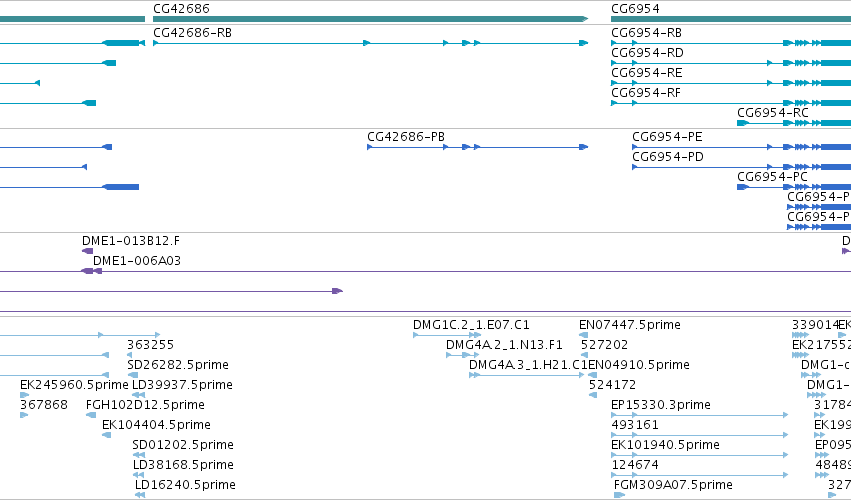Select the CG6954-RD transcript
Image resolution: width=851 pixels, height=500 pixels.
tap(731, 63)
